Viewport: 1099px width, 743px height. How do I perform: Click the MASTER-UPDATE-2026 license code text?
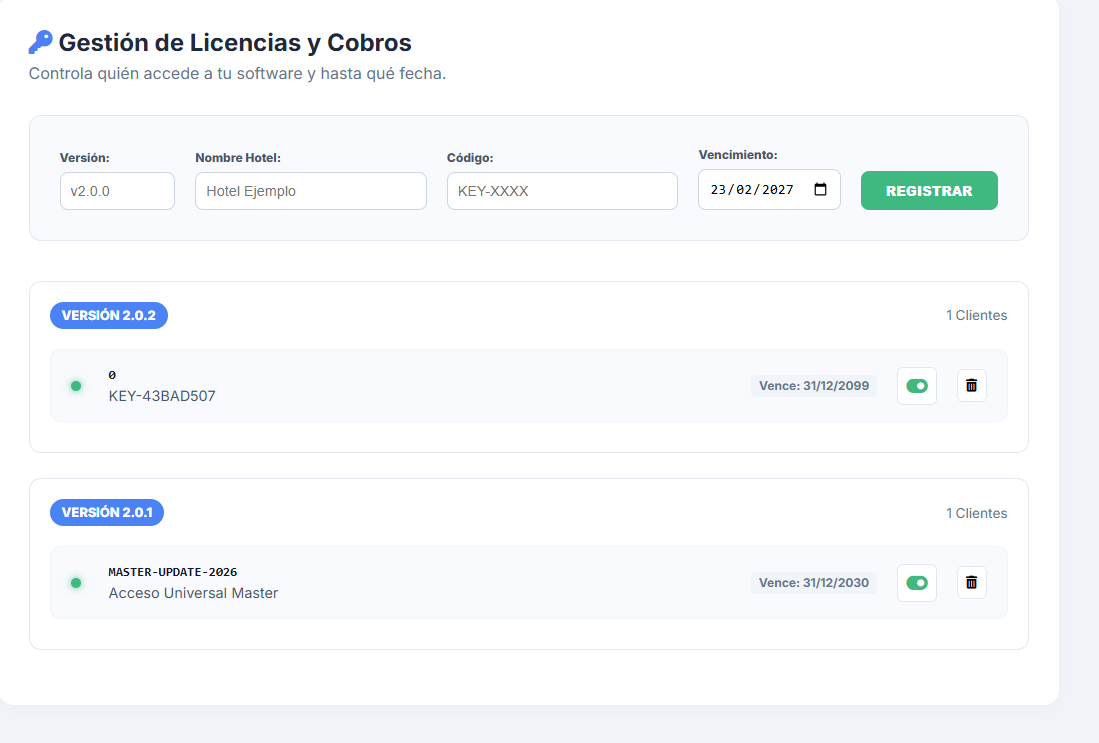click(172, 572)
